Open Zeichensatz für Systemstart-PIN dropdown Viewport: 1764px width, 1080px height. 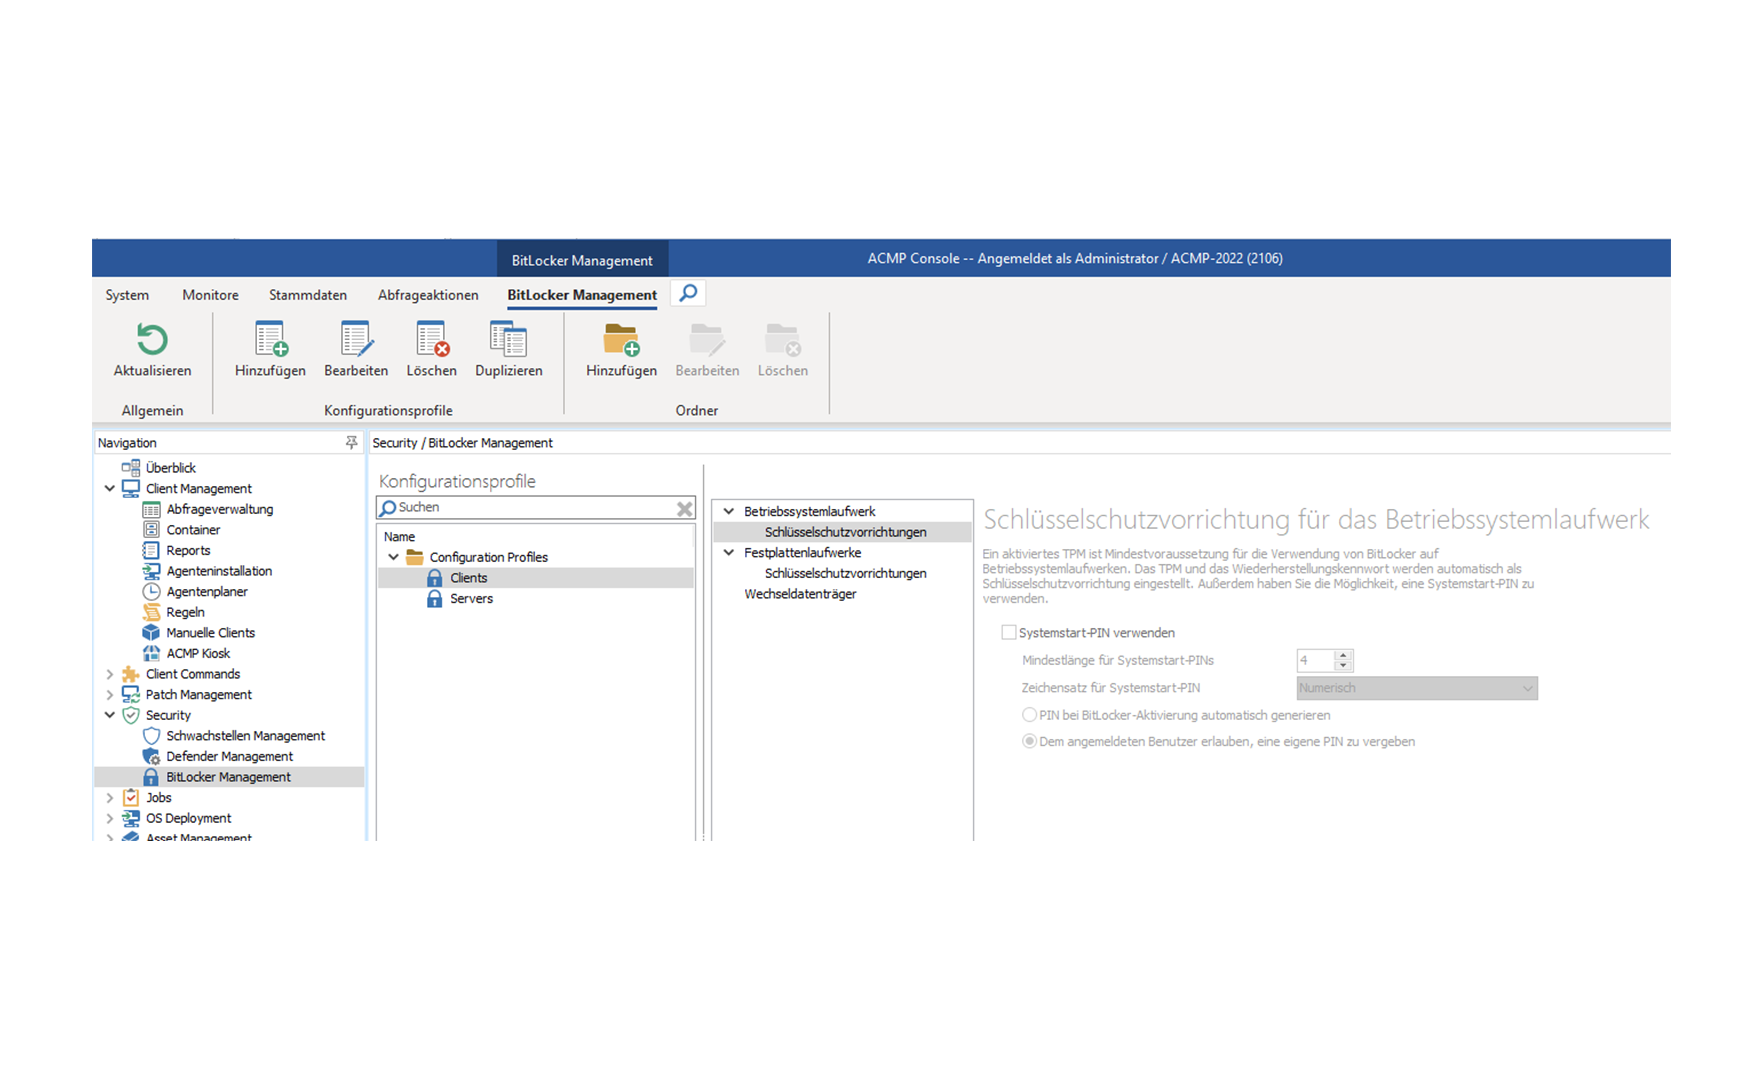point(1416,688)
